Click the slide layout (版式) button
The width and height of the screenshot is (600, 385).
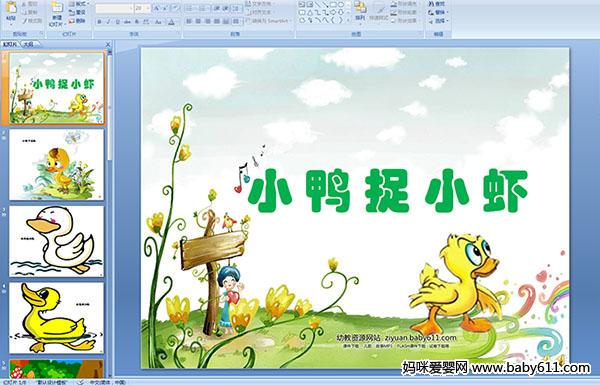coord(78,4)
